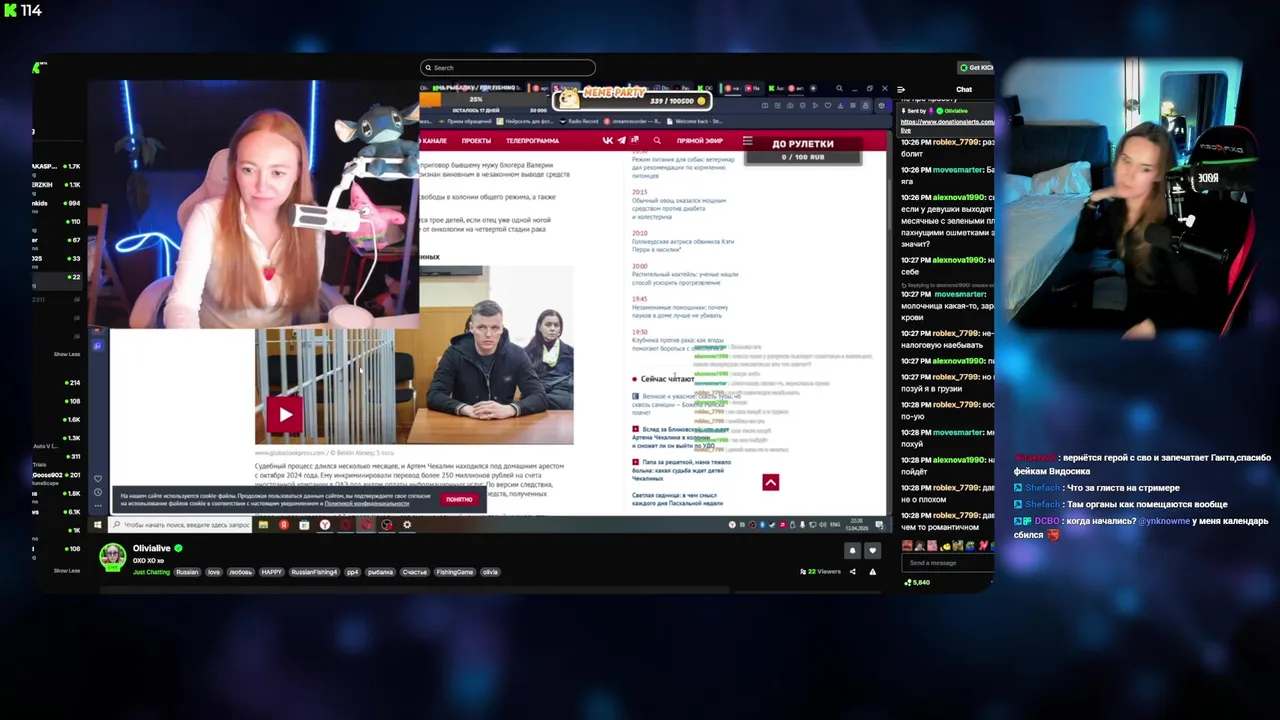Click the Windows Start button in streamed taskbar

(97, 525)
